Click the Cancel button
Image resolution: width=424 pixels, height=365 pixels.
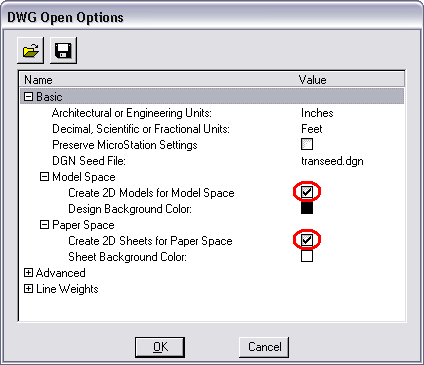click(264, 347)
